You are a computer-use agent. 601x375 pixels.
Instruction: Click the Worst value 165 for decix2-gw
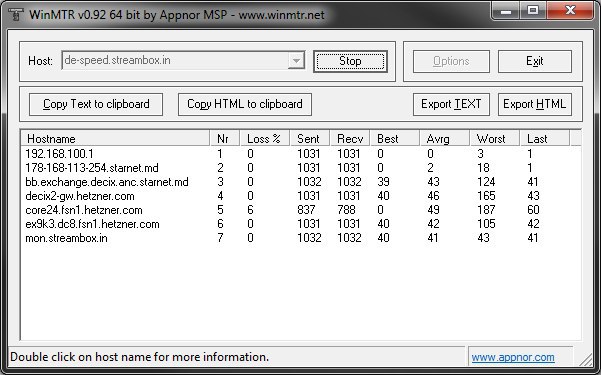(486, 196)
